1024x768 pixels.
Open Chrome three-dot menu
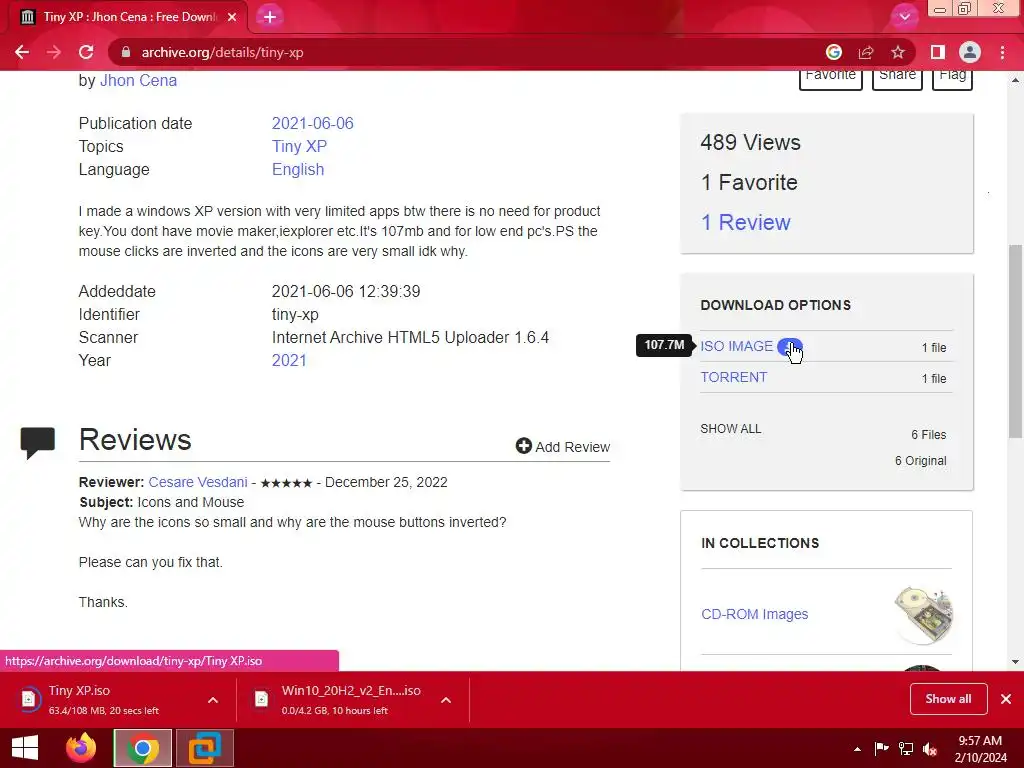[x=1002, y=52]
